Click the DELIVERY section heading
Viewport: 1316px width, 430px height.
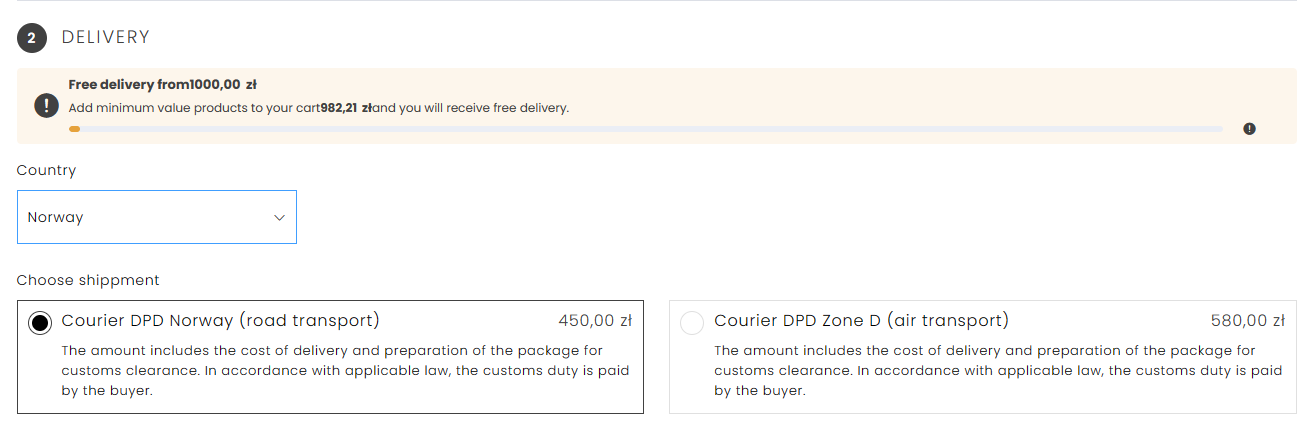(105, 38)
